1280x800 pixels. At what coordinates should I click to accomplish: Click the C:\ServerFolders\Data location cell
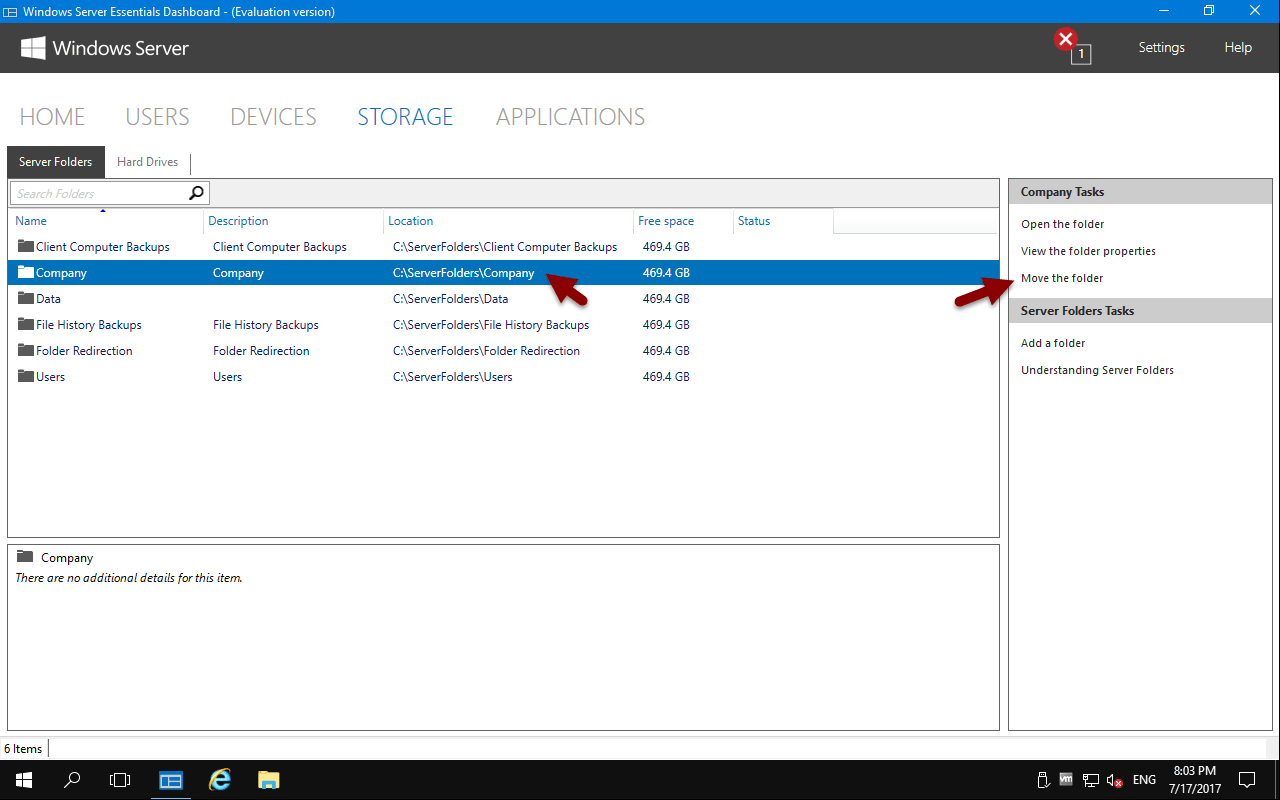[x=450, y=299]
